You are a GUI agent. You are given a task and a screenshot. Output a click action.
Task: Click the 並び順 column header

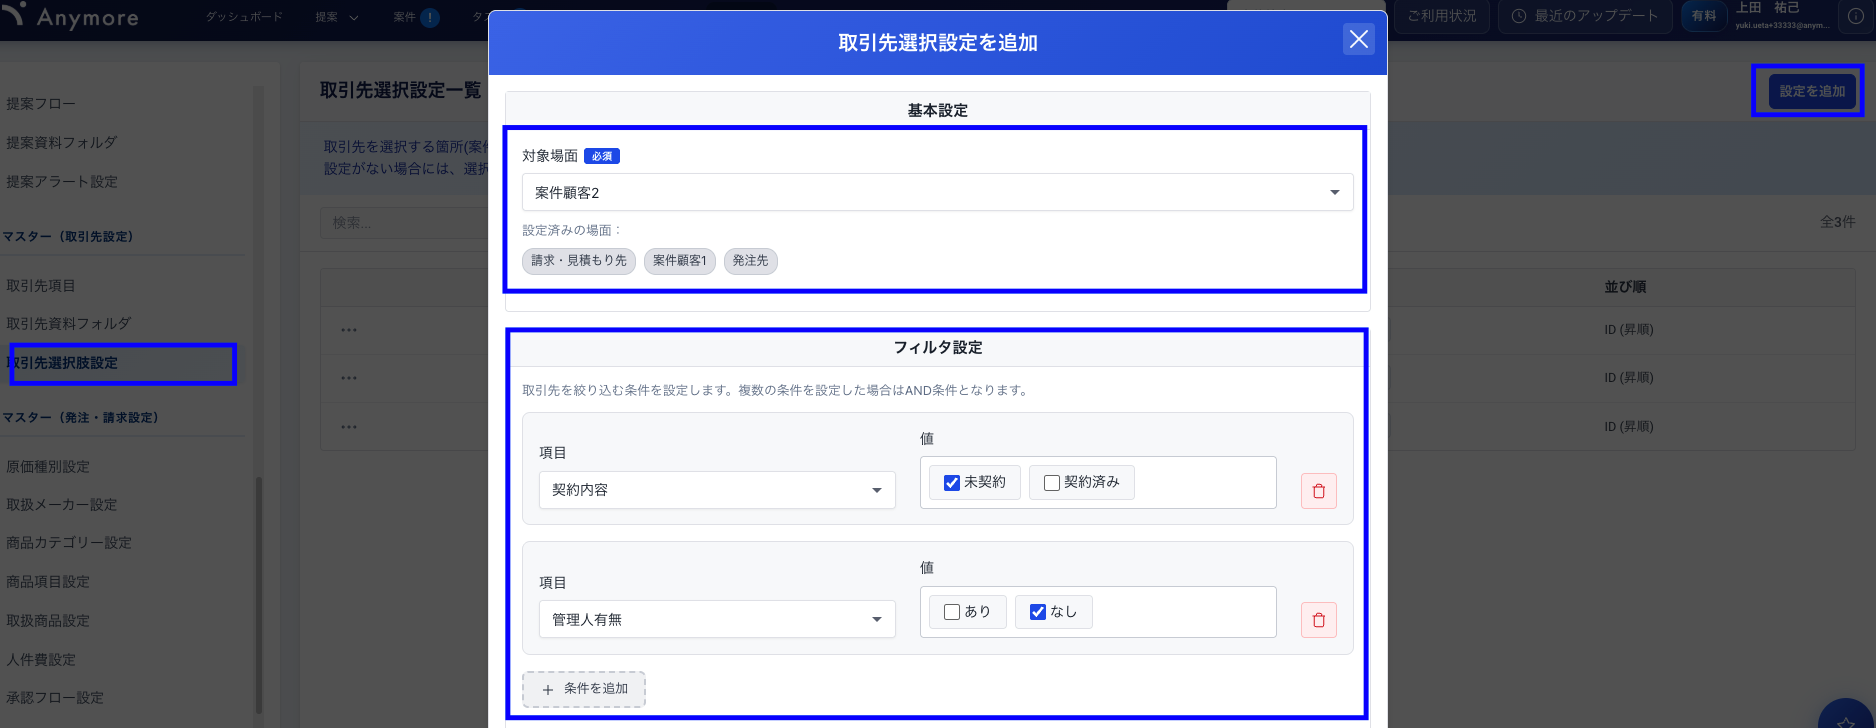(1625, 287)
